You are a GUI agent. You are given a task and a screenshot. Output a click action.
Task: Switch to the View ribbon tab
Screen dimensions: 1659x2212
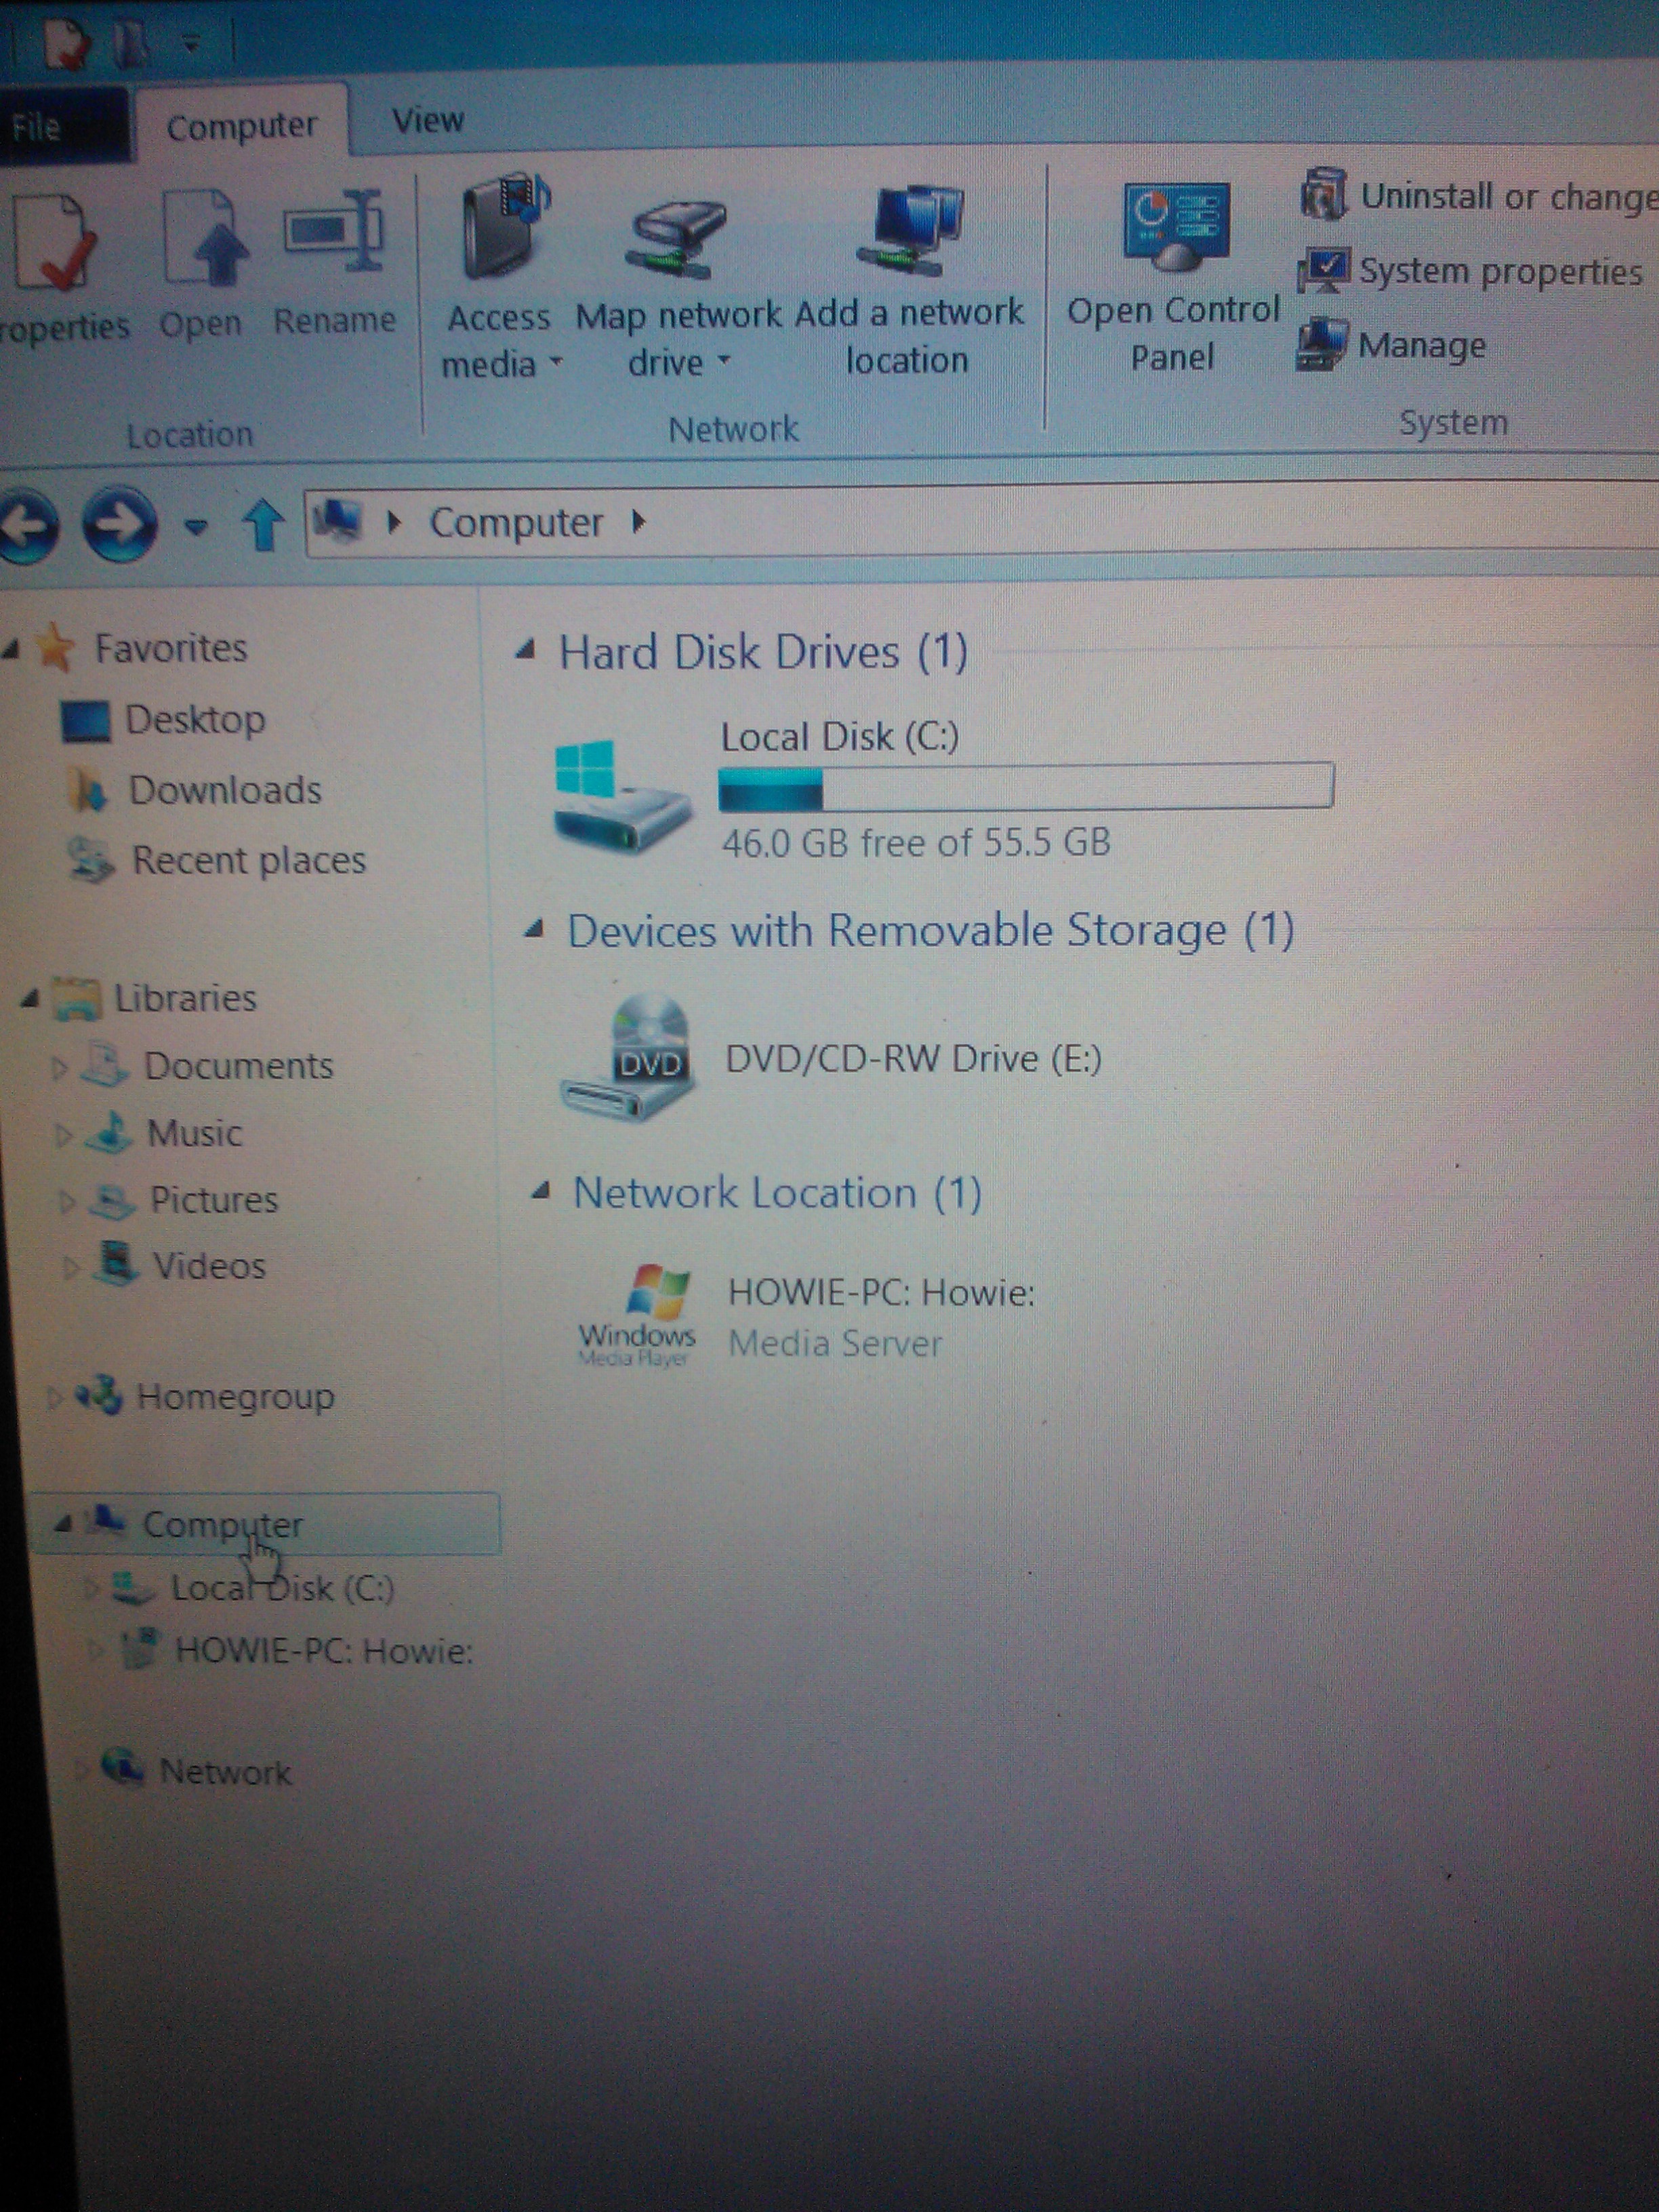click(428, 121)
